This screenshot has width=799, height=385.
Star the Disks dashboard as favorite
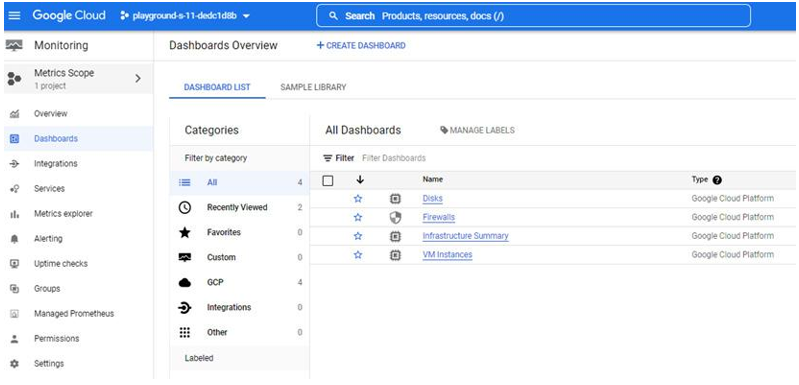click(358, 199)
